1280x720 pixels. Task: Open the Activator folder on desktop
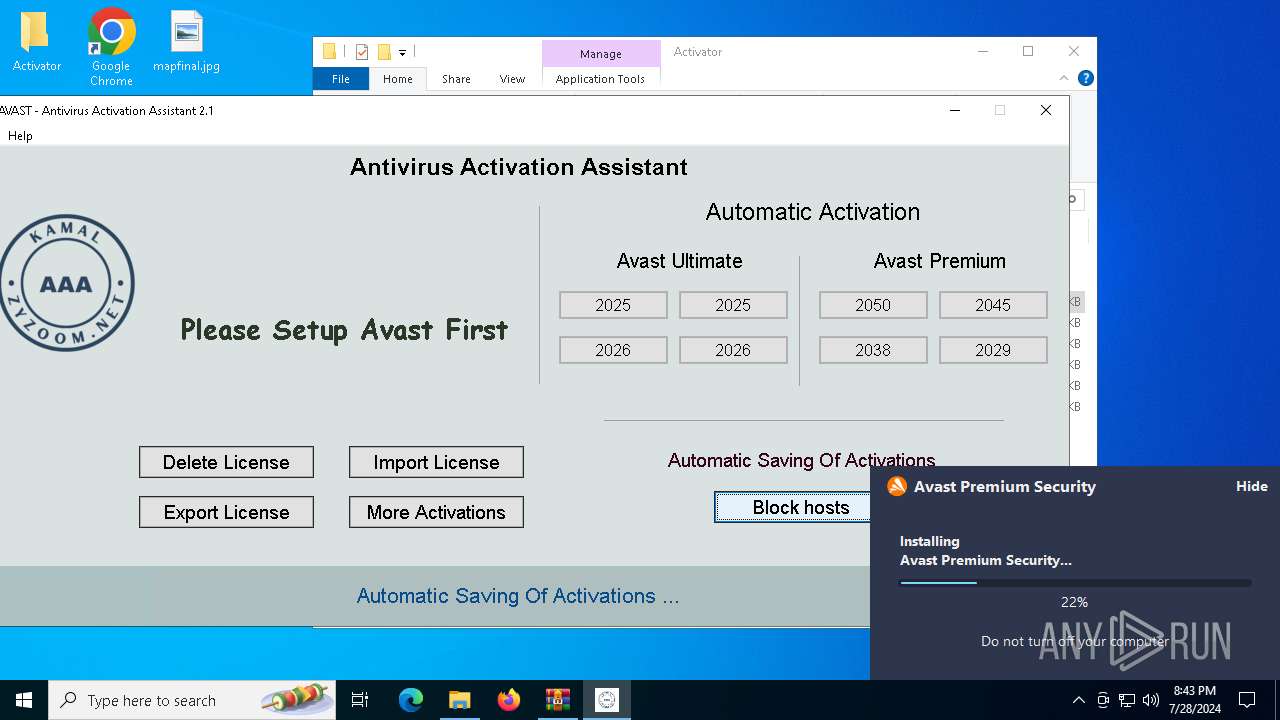click(36, 42)
